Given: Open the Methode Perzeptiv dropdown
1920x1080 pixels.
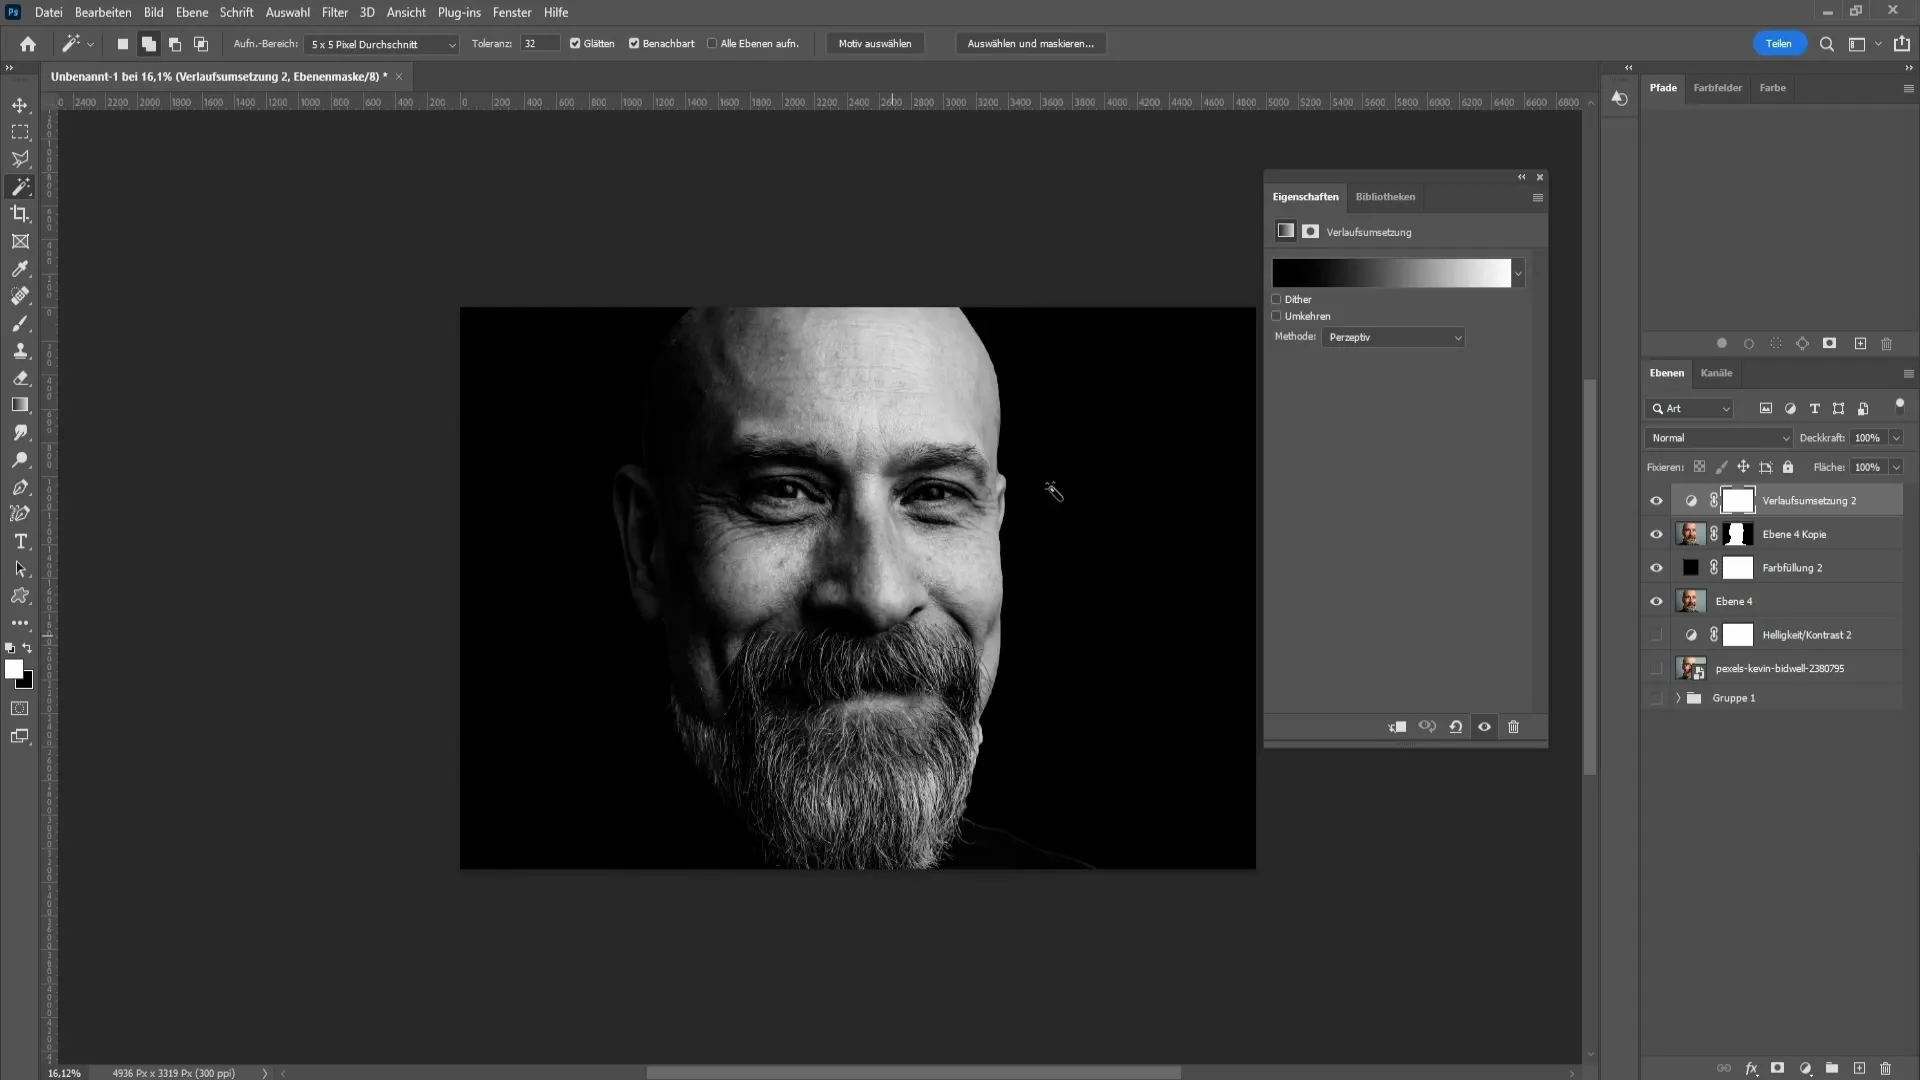Looking at the screenshot, I should (x=1393, y=338).
